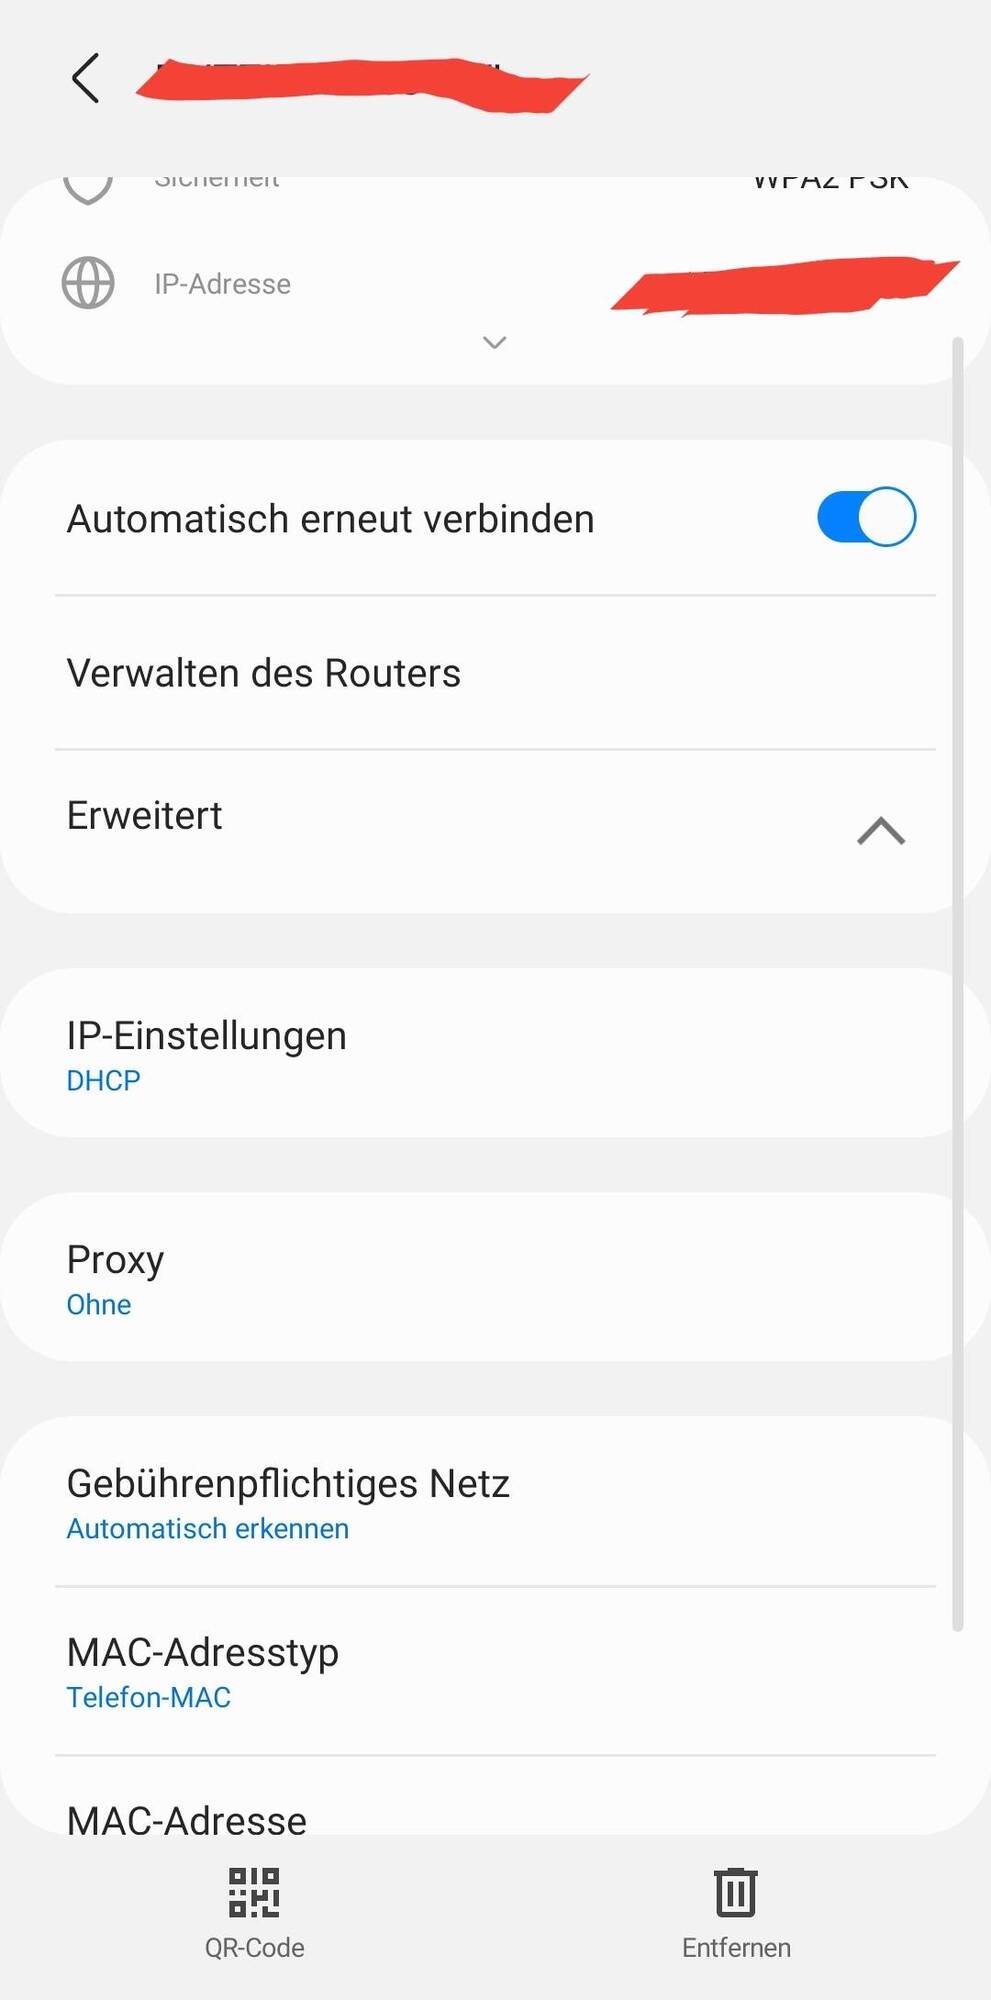
Task: Tap the Entfernen text label
Action: (736, 1948)
